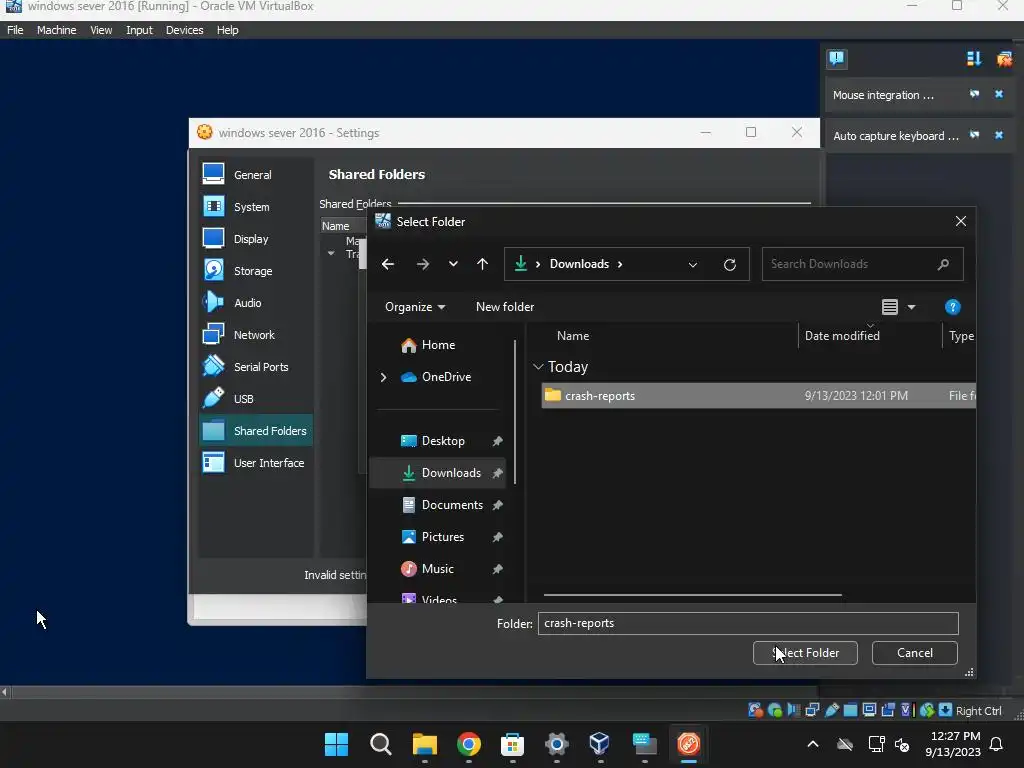Image resolution: width=1024 pixels, height=768 pixels.
Task: Click the Folder name input field
Action: click(748, 623)
